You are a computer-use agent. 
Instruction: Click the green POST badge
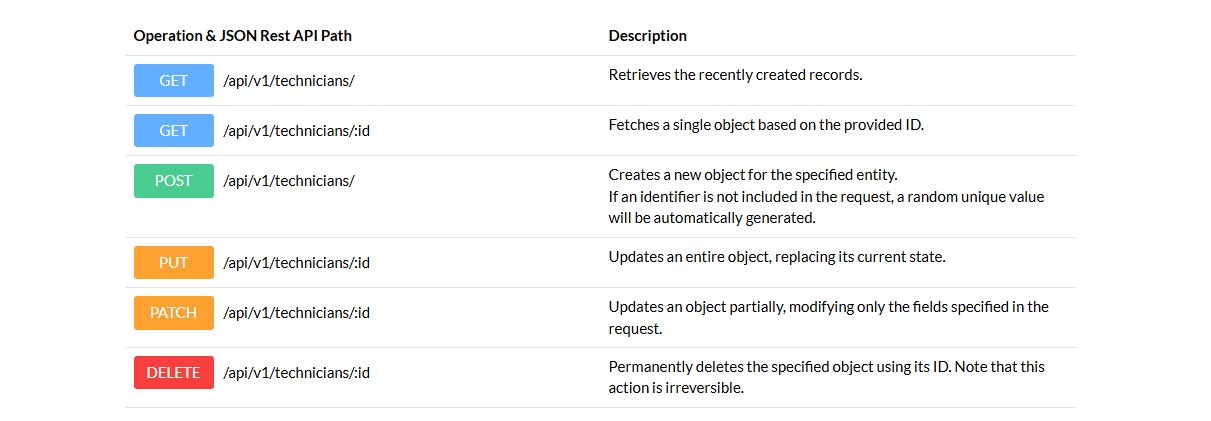coord(174,180)
